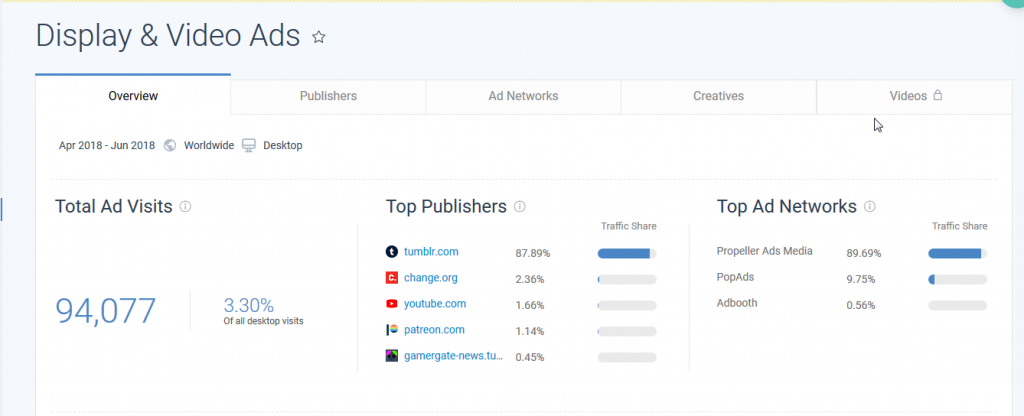
Task: Click the youtube.com favicon icon
Action: click(x=392, y=304)
